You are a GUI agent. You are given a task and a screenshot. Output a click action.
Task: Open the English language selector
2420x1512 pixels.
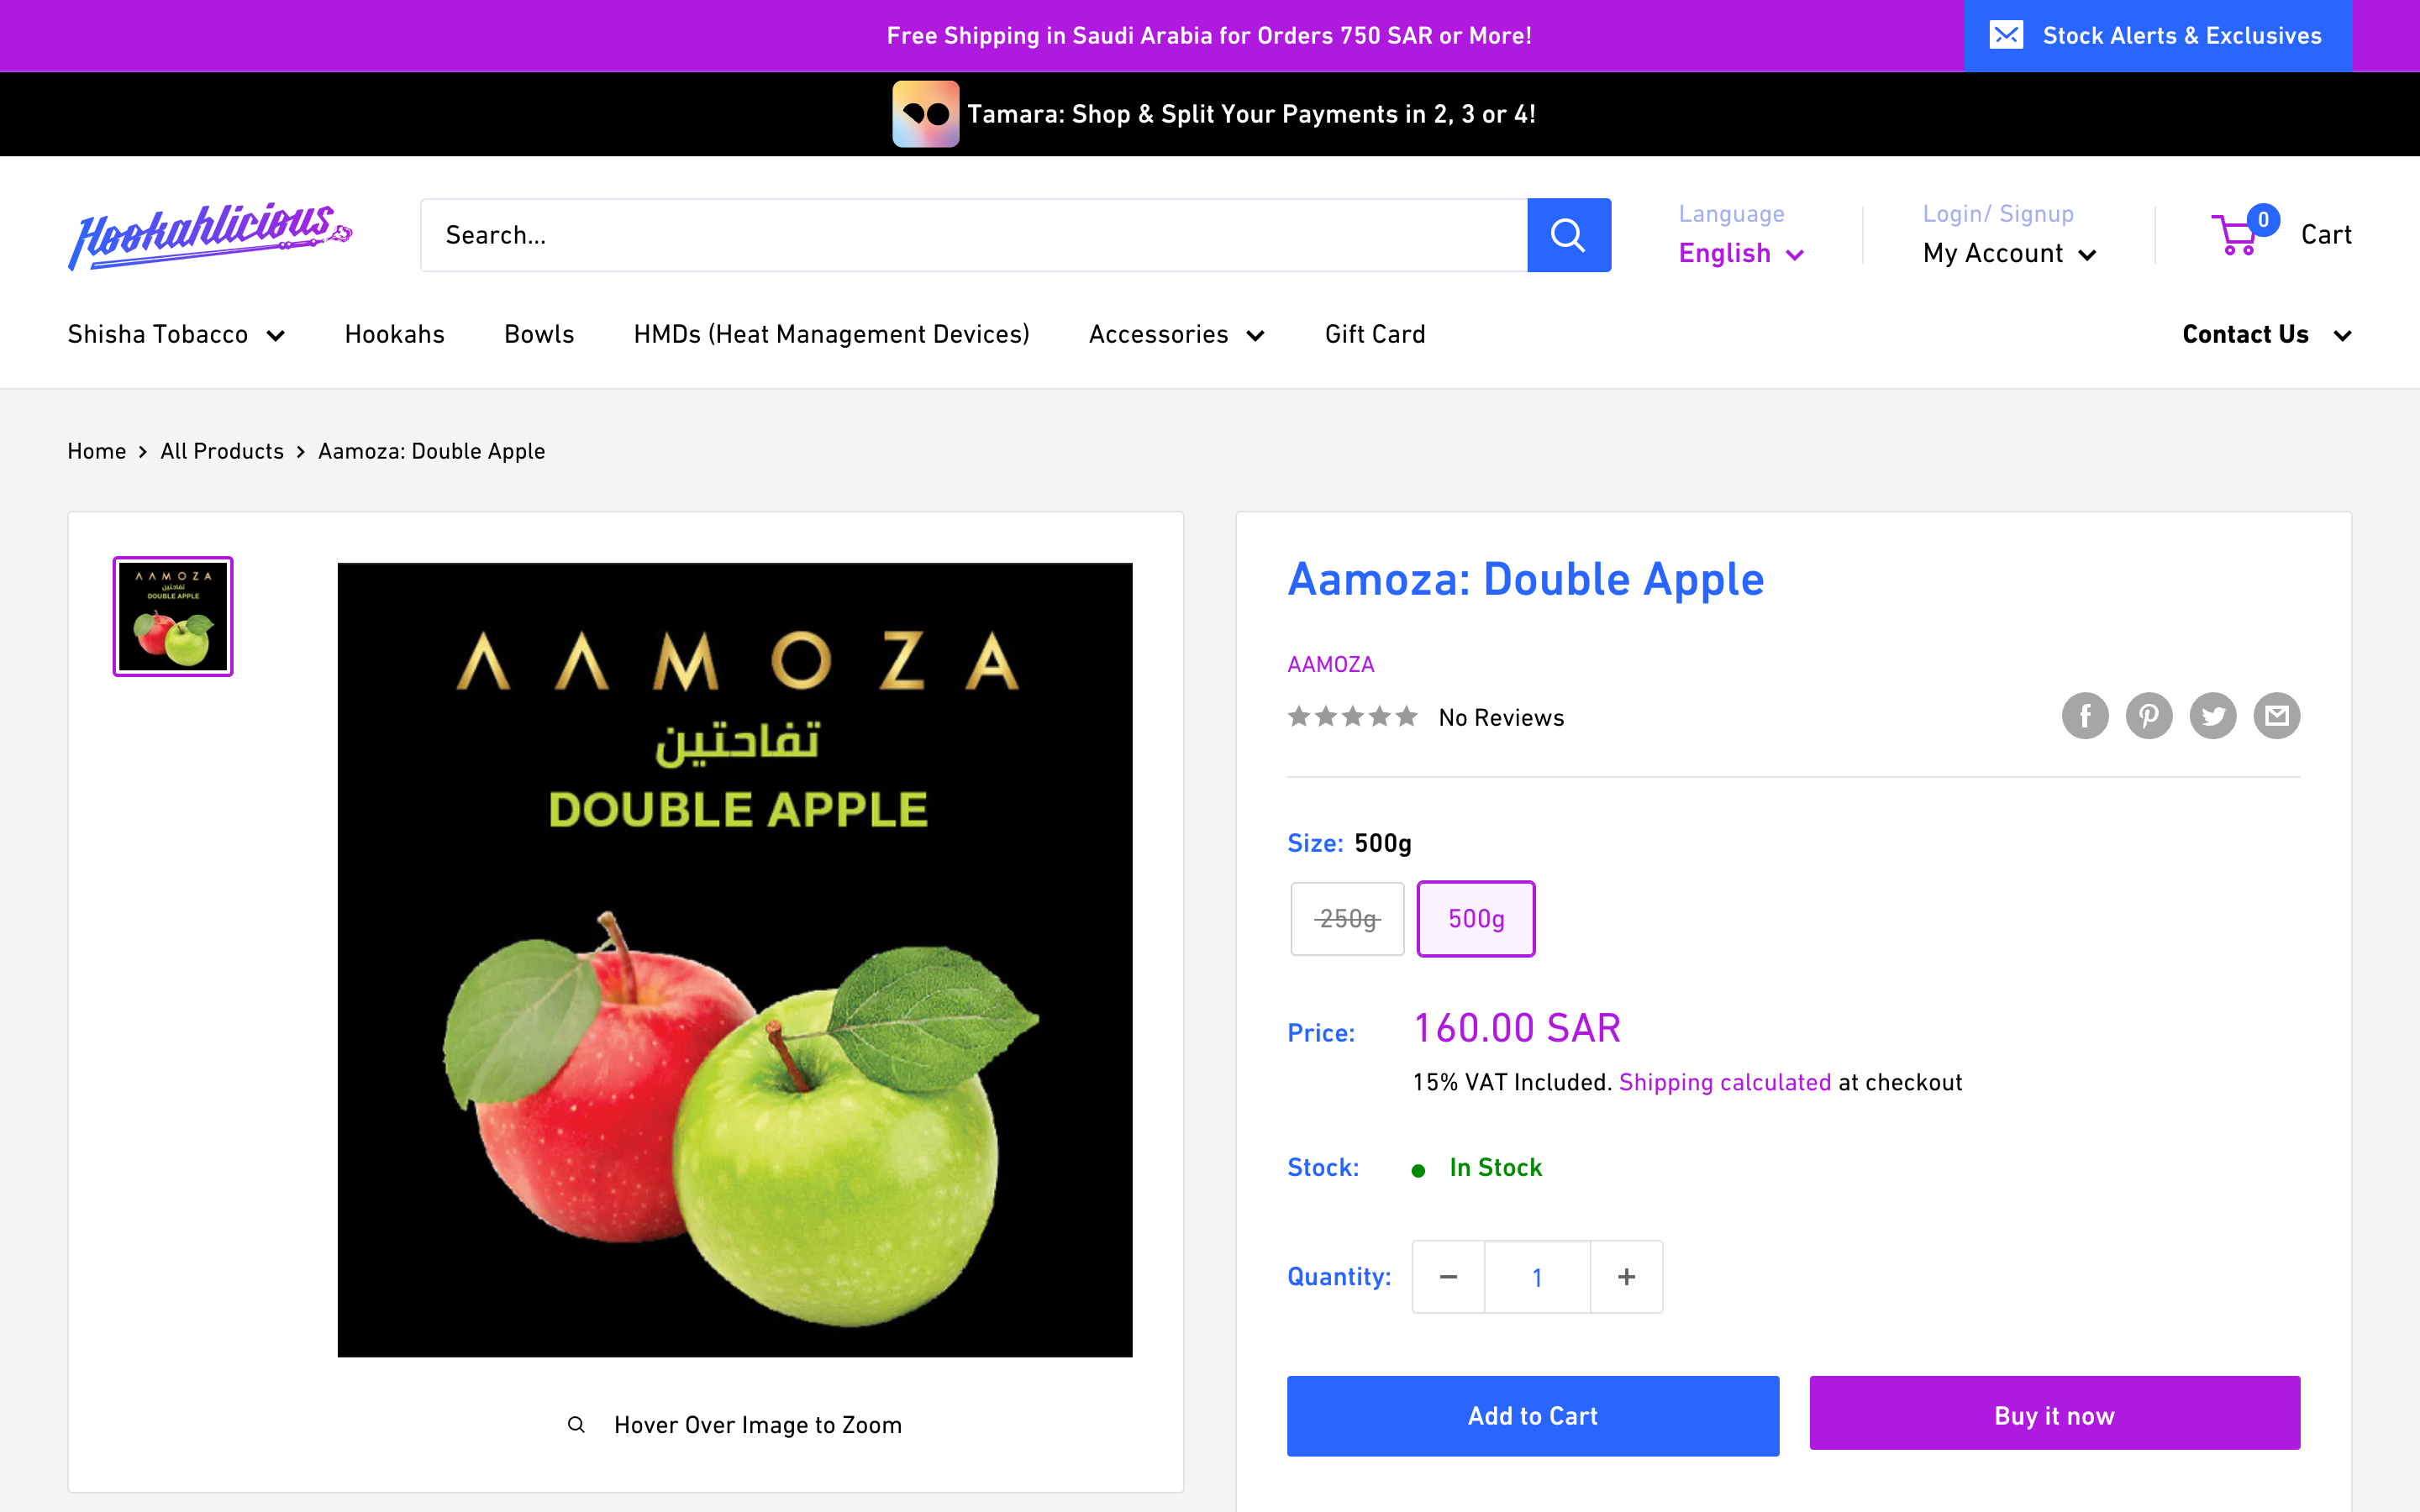click(x=1740, y=253)
